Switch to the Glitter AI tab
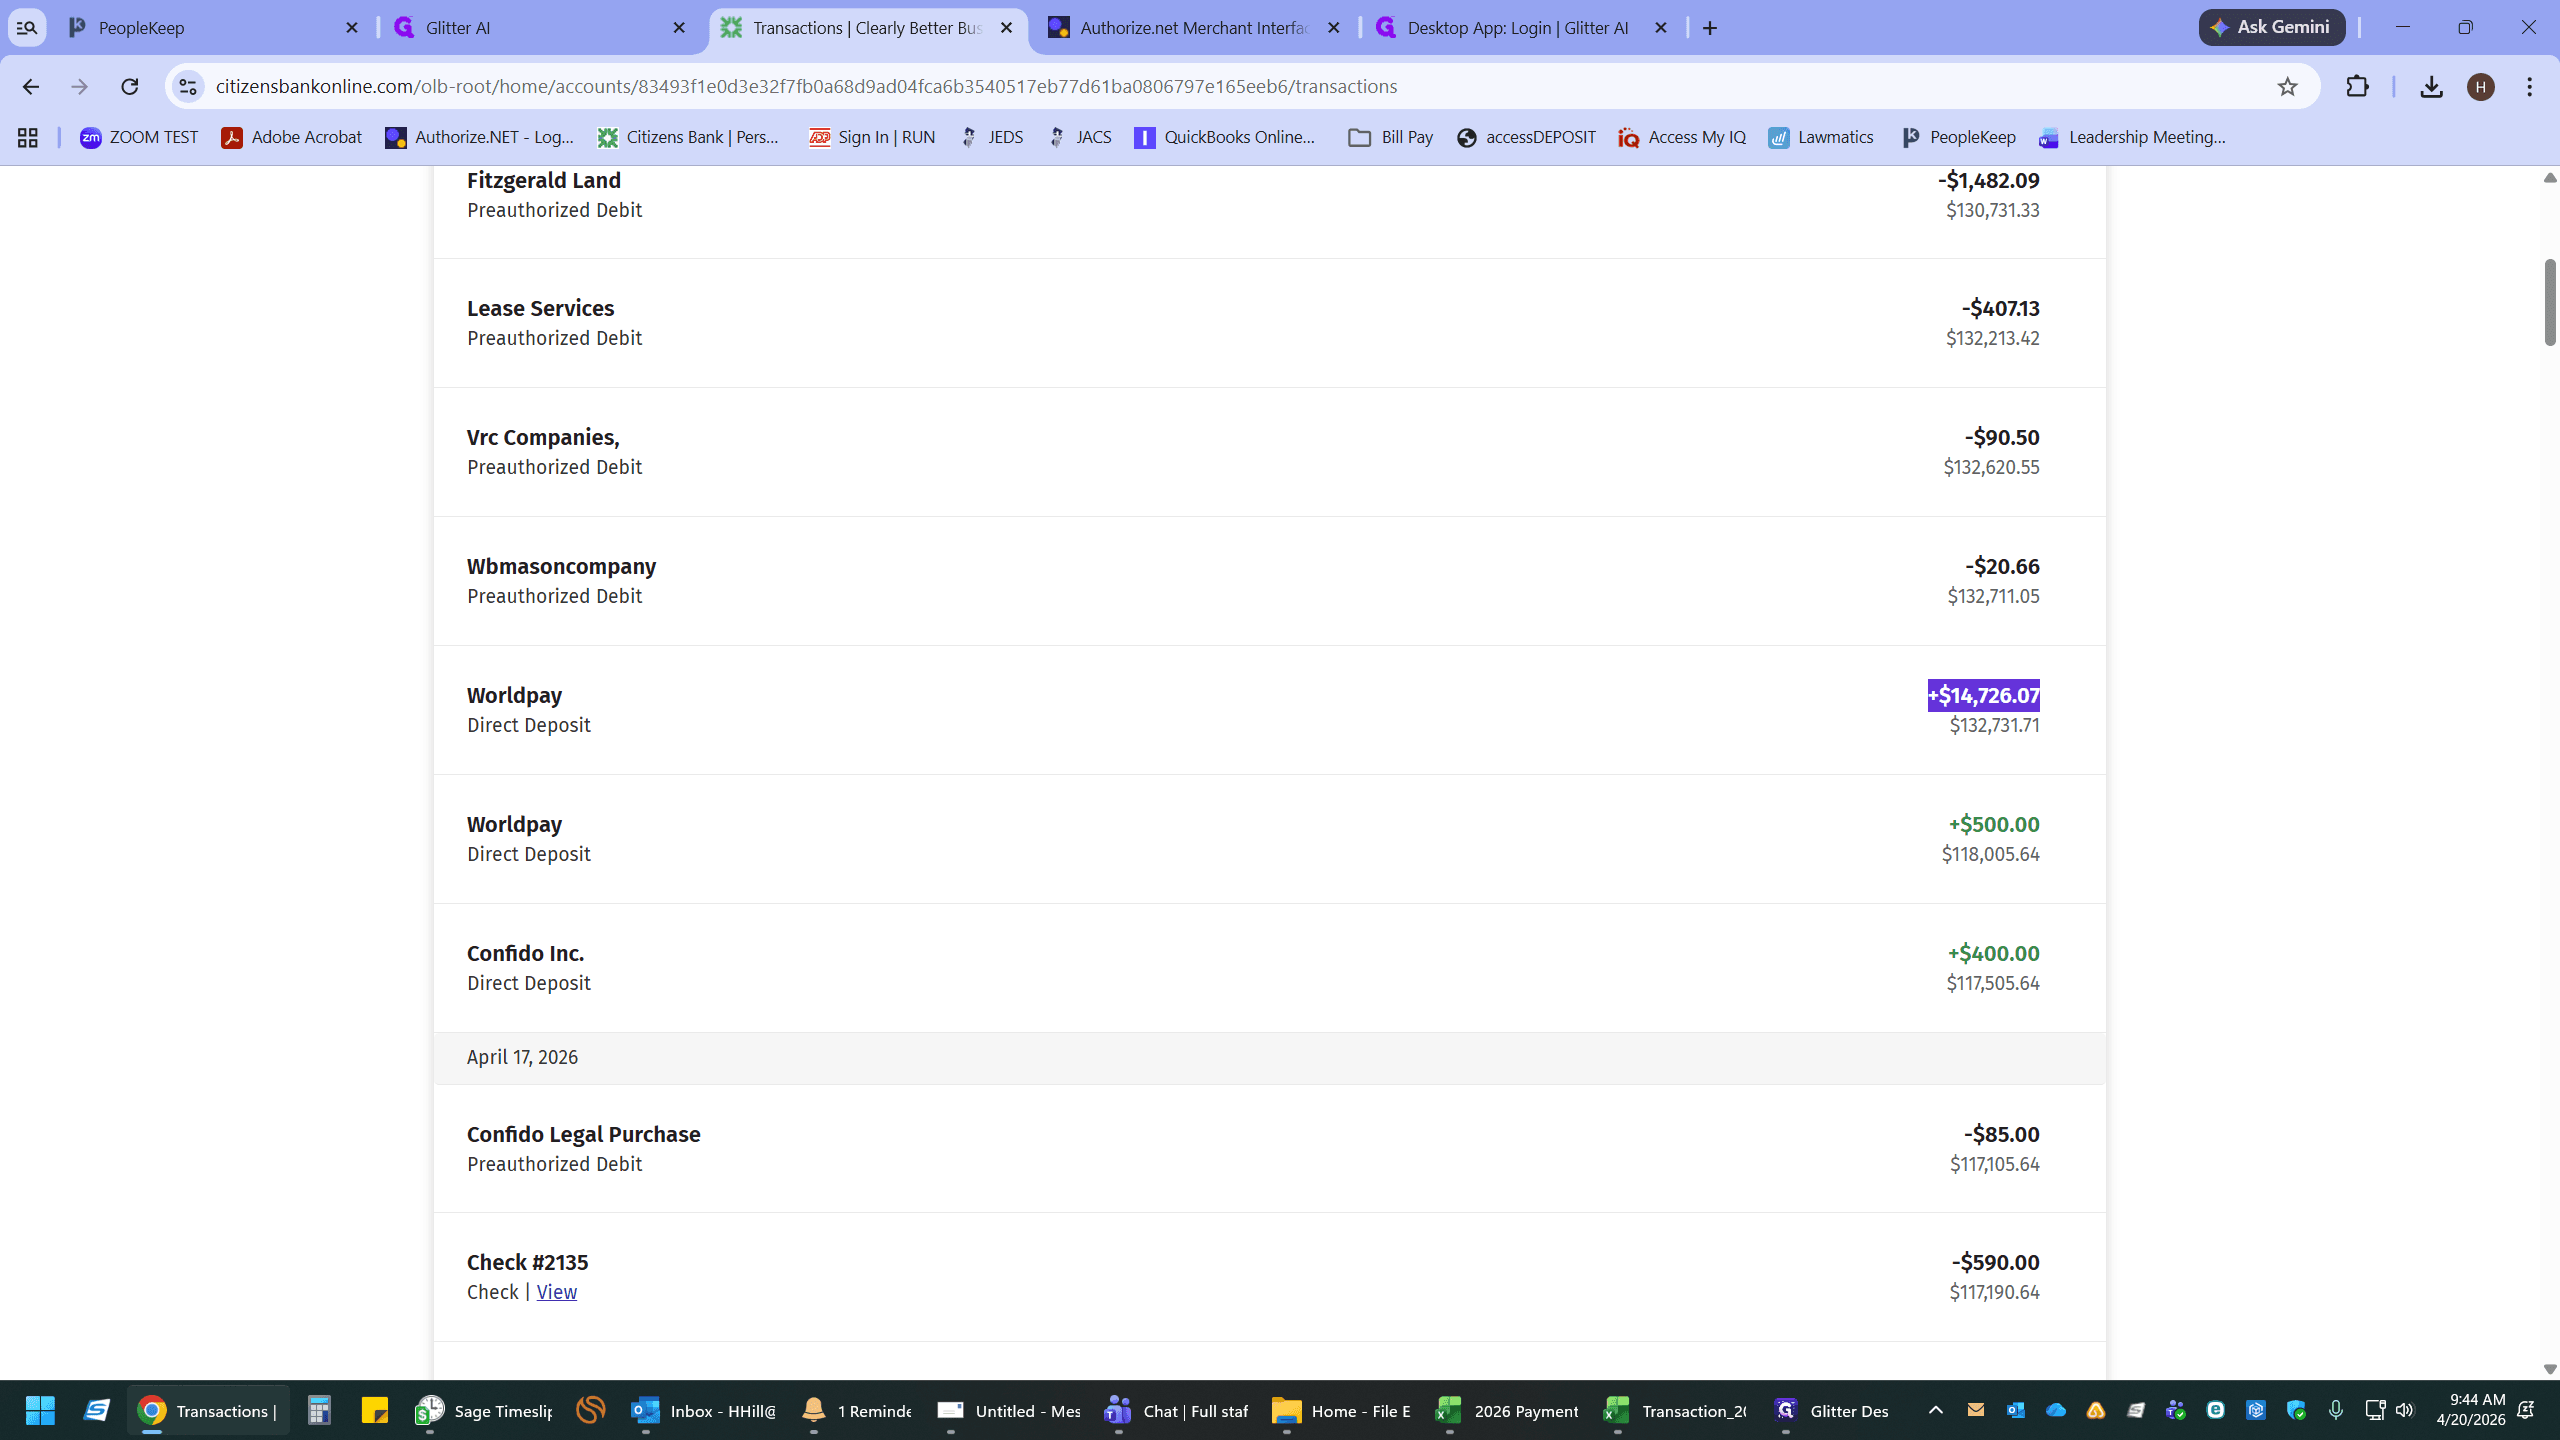 coord(541,28)
